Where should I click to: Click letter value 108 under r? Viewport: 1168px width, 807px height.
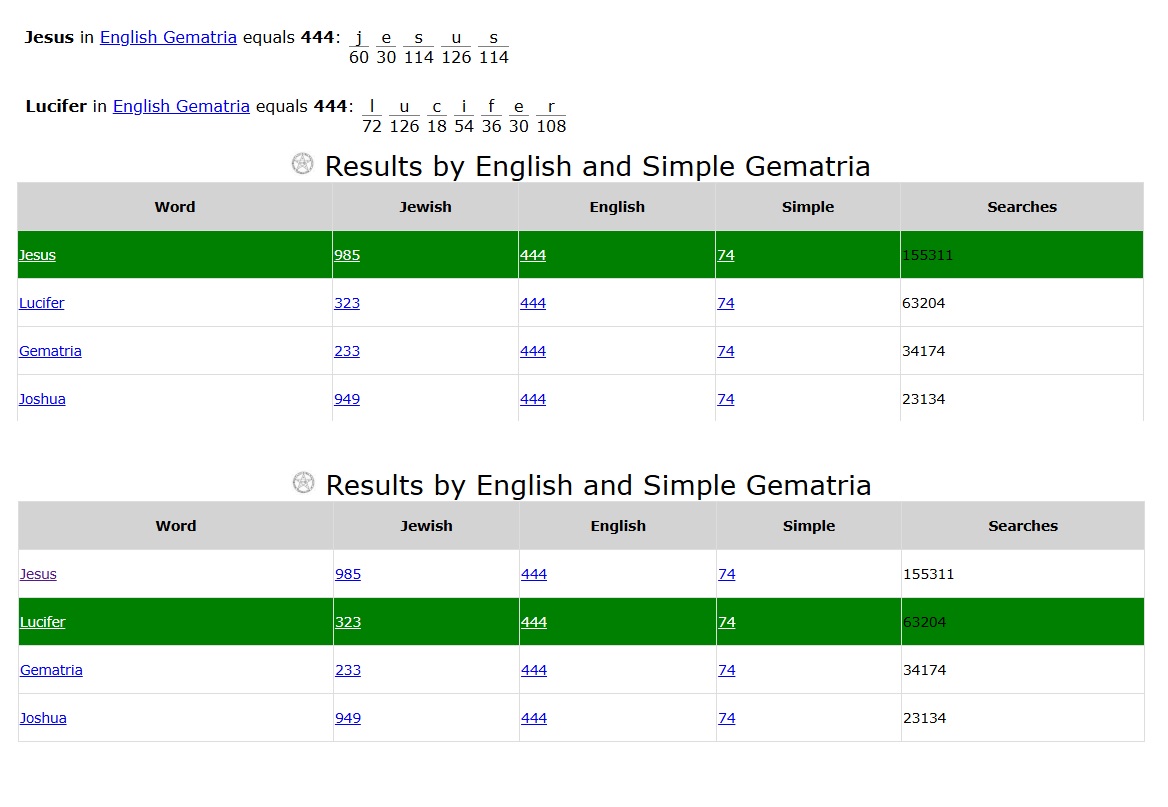[551, 127]
